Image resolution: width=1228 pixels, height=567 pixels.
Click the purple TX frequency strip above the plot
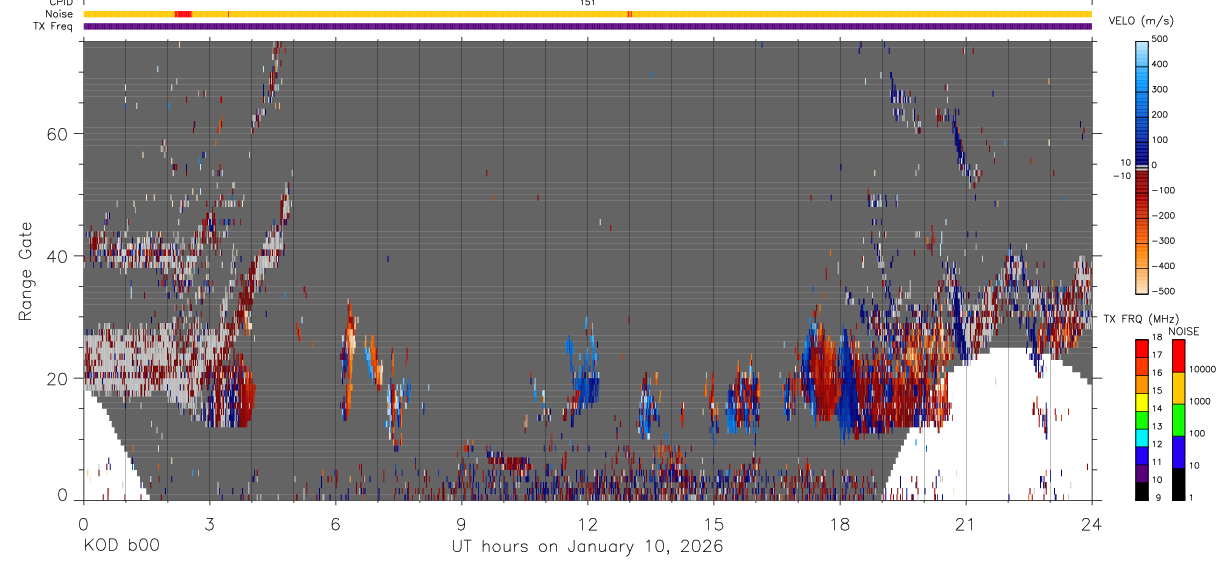click(587, 26)
